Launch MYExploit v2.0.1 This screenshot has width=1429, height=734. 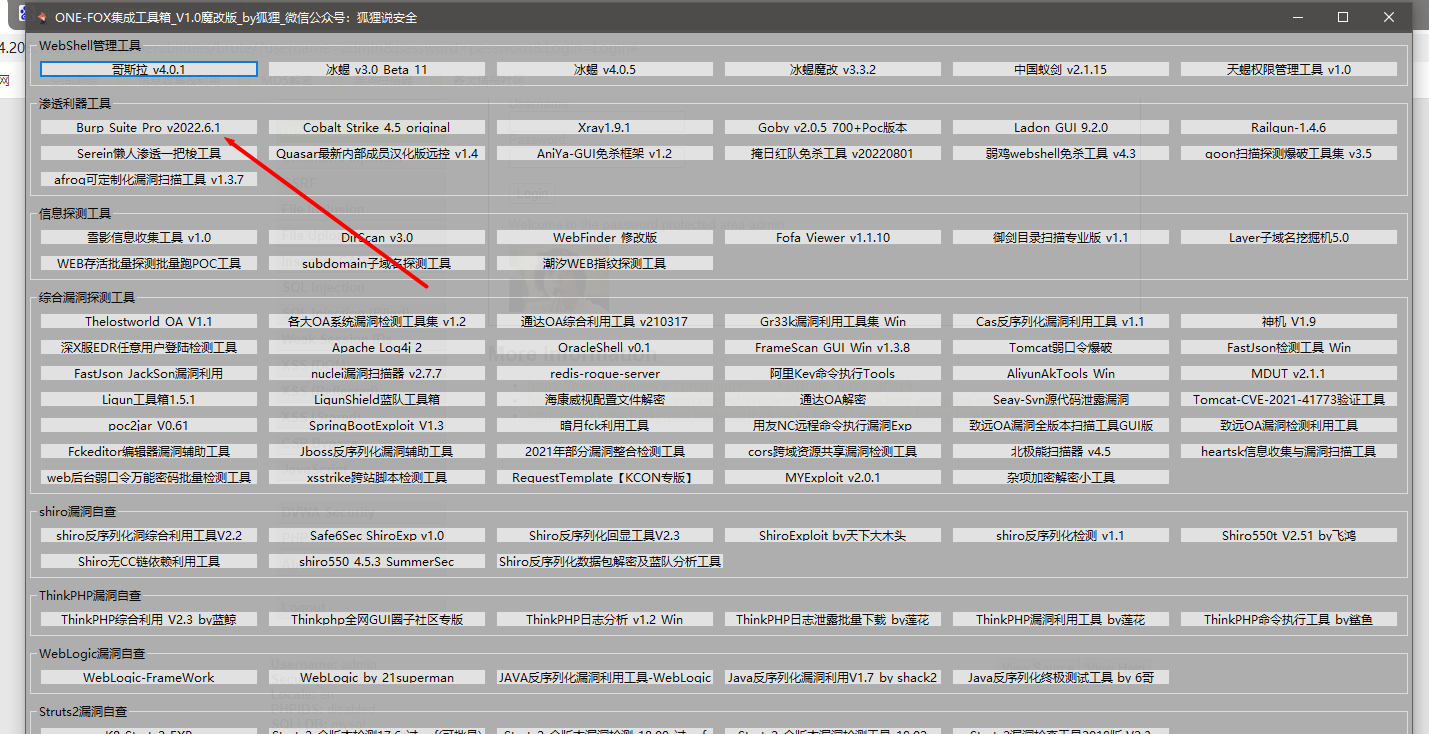pyautogui.click(x=833, y=478)
